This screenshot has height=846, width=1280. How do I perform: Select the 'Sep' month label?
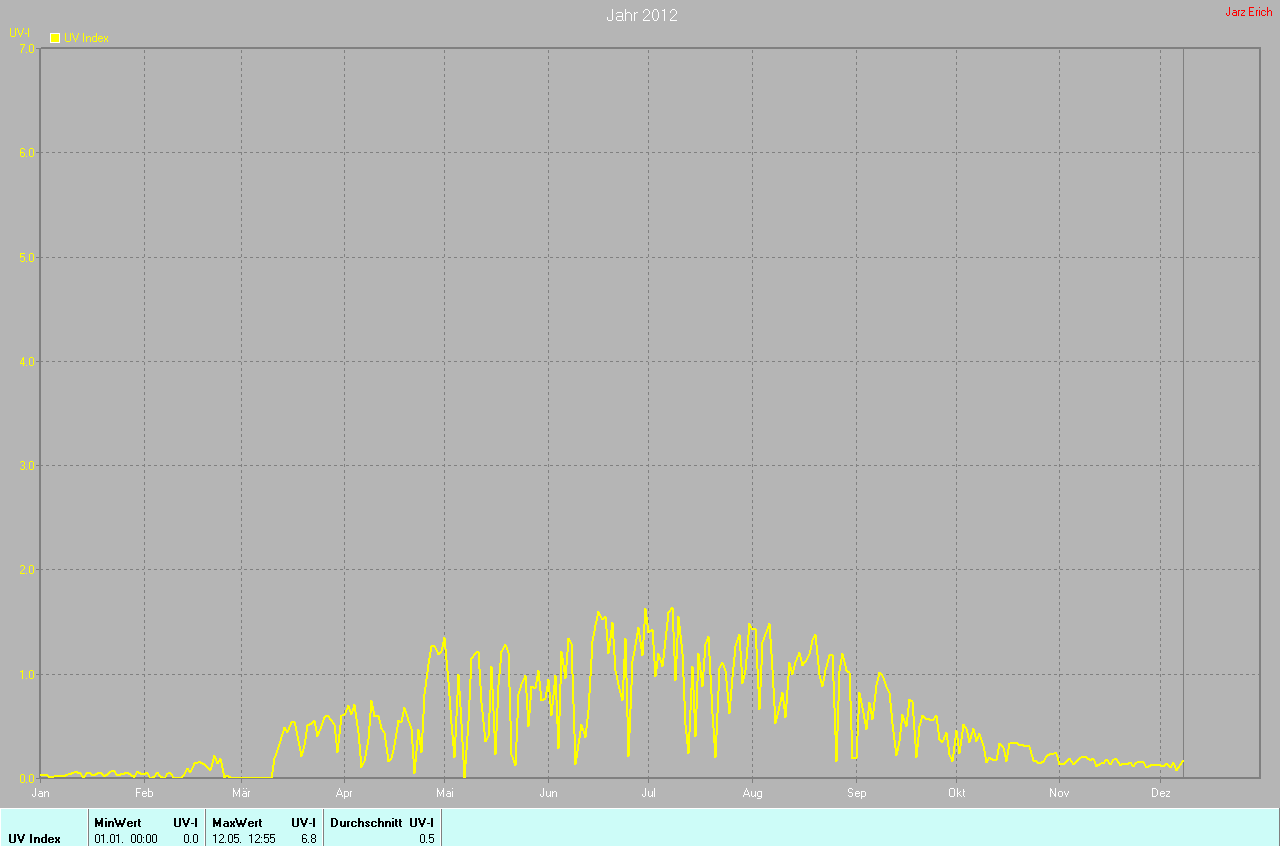pos(856,793)
